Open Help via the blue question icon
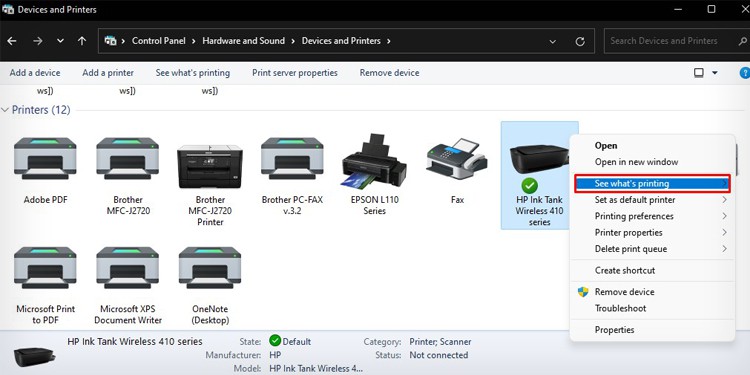Viewport: 750px width, 375px height. pos(745,73)
